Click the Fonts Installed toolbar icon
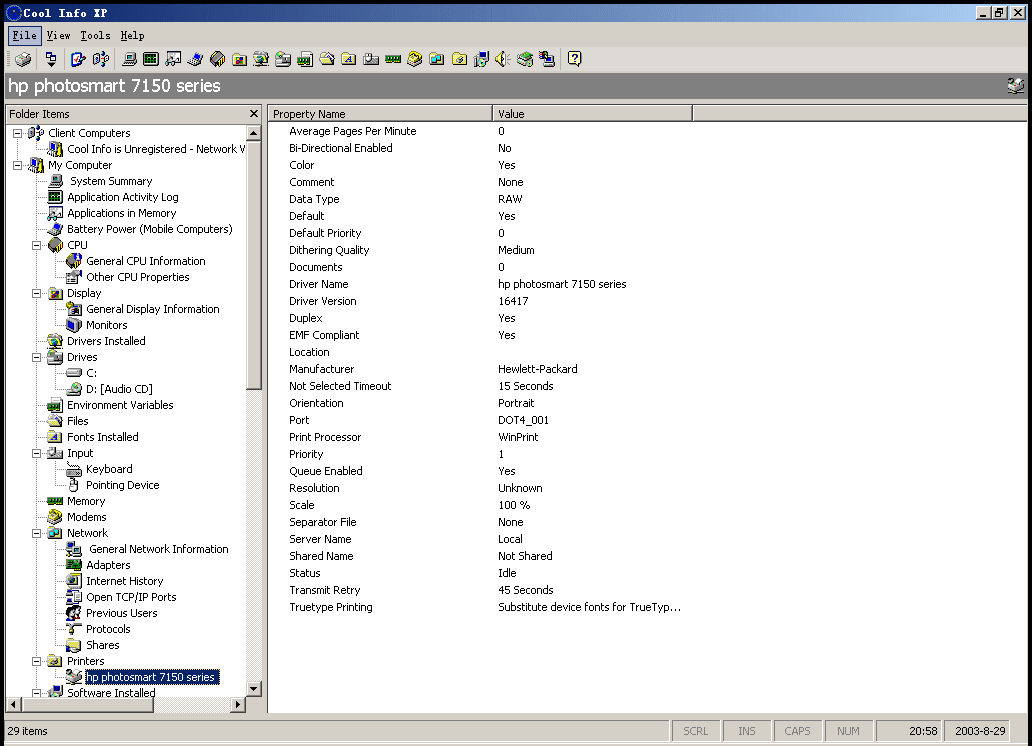Screen dimensions: 1032x746 349,59
